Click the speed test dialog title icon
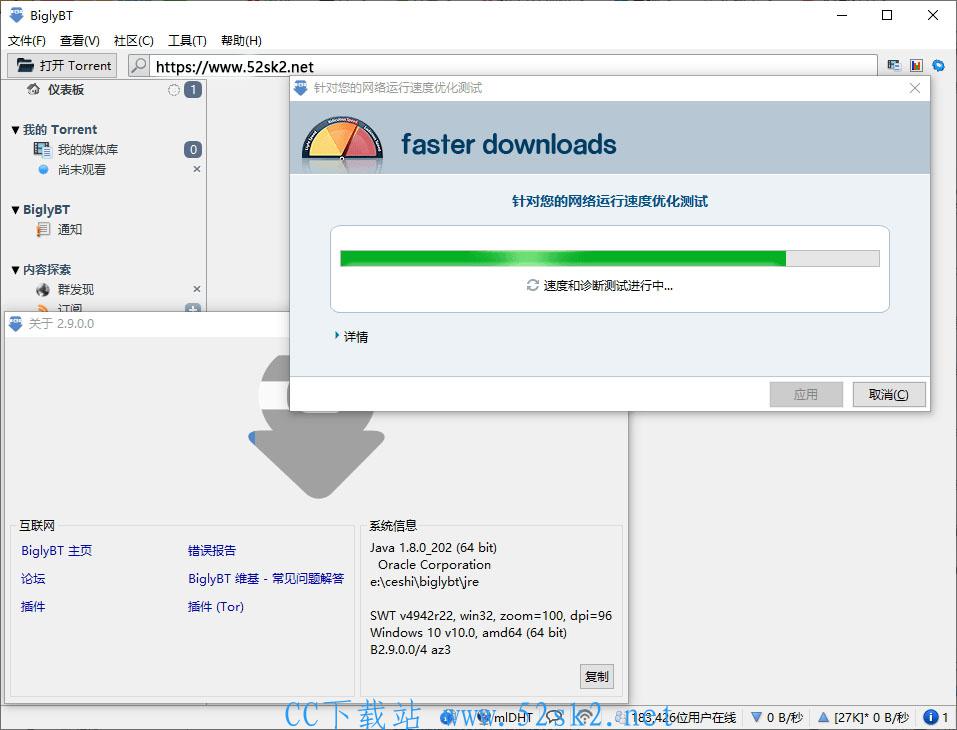Screen dimensions: 957x730 coord(301,88)
